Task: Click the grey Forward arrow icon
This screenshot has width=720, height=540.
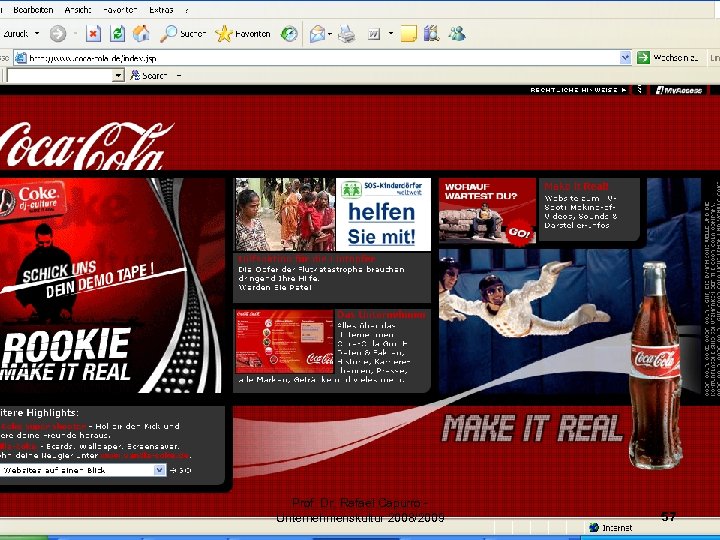Action: pos(58,34)
